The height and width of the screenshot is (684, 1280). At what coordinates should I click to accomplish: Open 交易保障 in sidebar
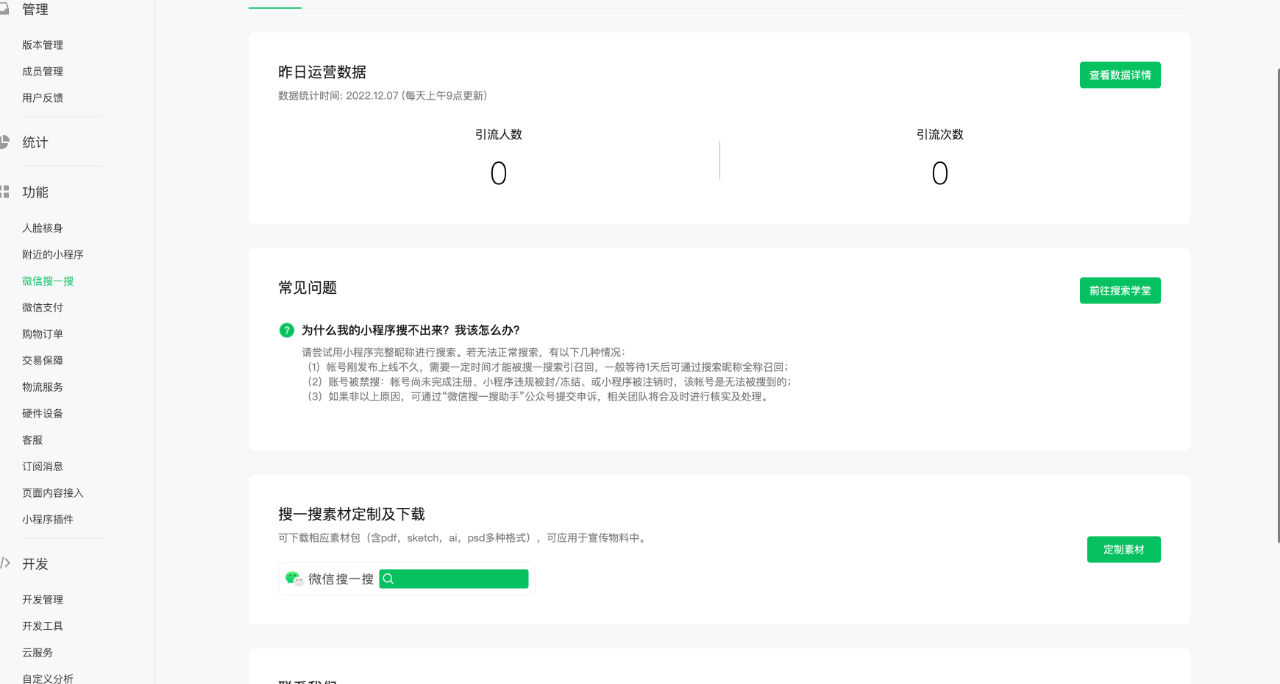(x=43, y=360)
